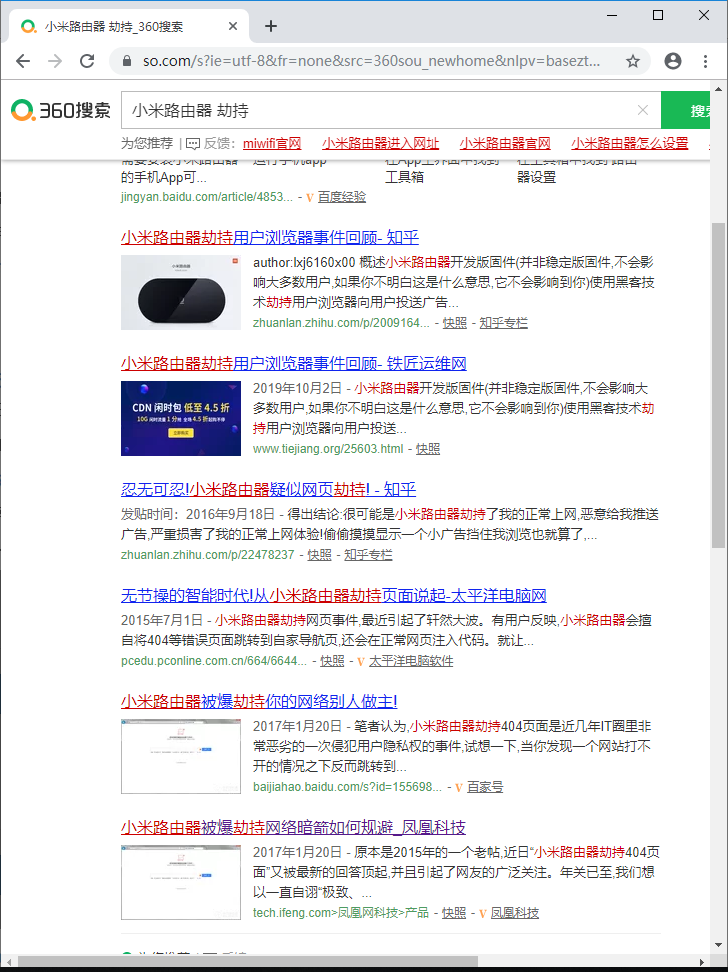Open a new browser tab
The height and width of the screenshot is (972, 728).
[x=270, y=26]
